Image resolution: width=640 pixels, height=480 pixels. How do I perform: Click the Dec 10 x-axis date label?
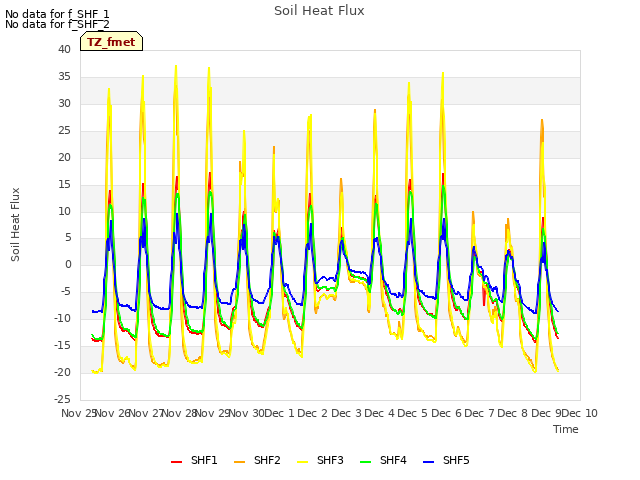coord(580,413)
